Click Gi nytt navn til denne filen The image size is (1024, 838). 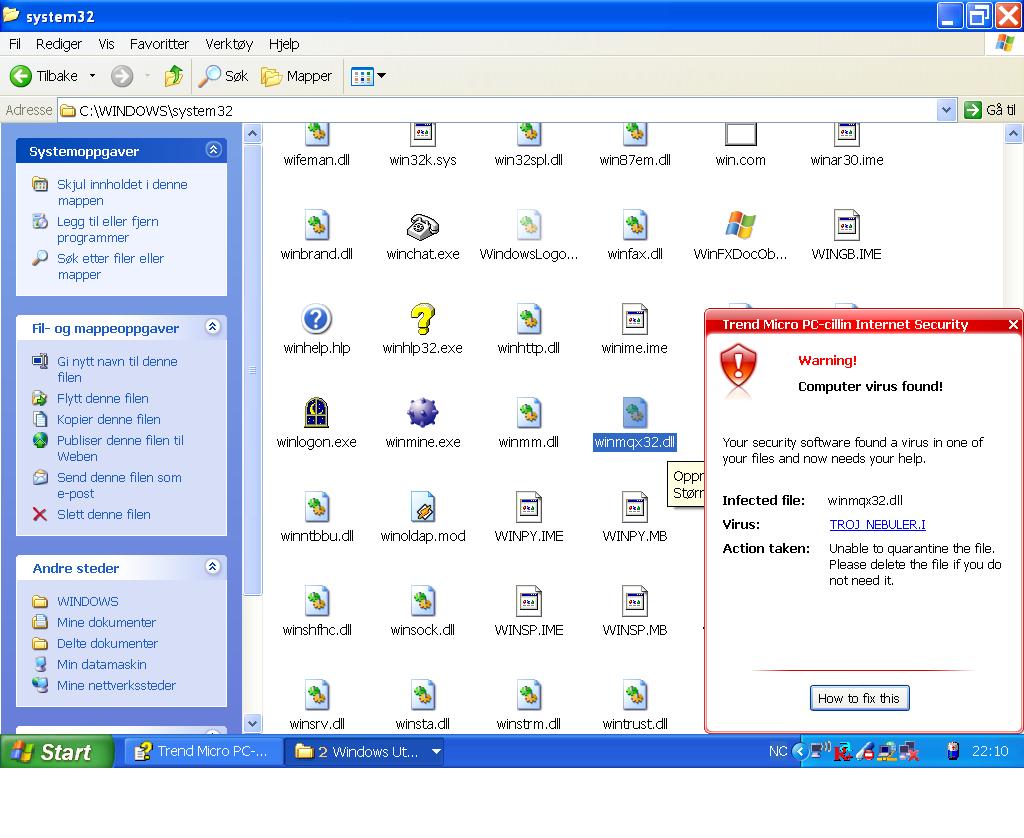(116, 369)
